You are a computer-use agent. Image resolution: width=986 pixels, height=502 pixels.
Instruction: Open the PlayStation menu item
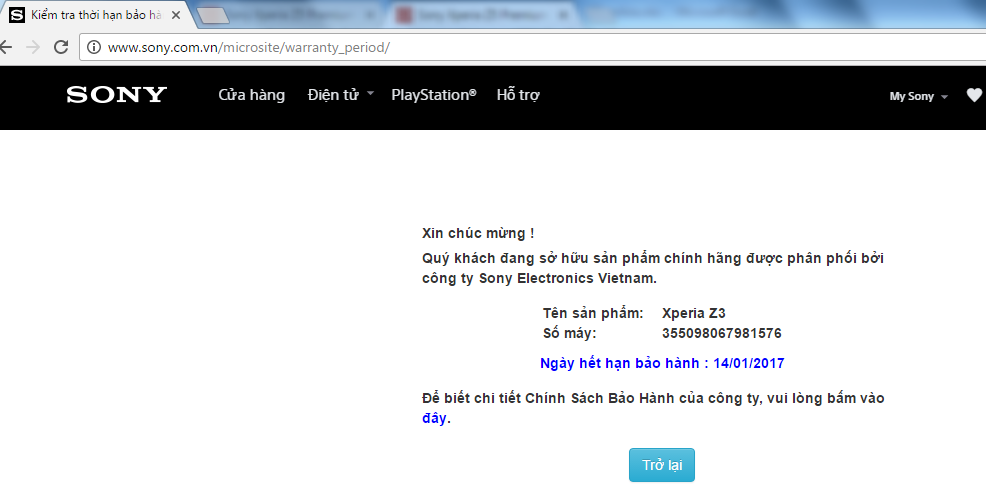pos(434,95)
